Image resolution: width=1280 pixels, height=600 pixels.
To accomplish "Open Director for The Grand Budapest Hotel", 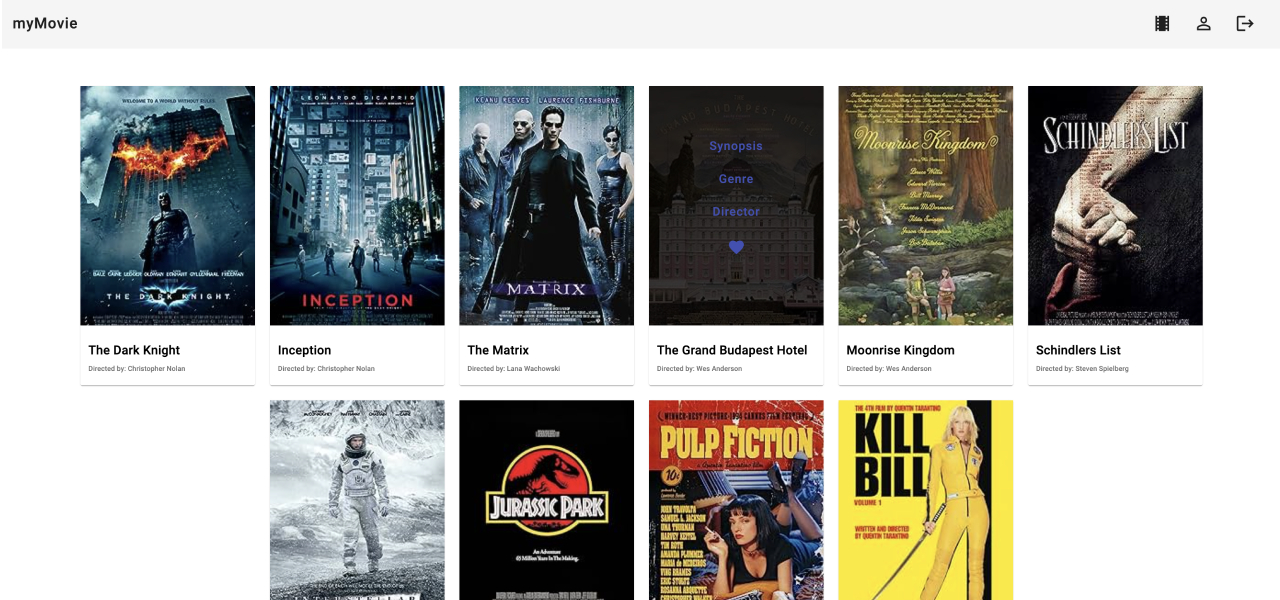I will (736, 212).
